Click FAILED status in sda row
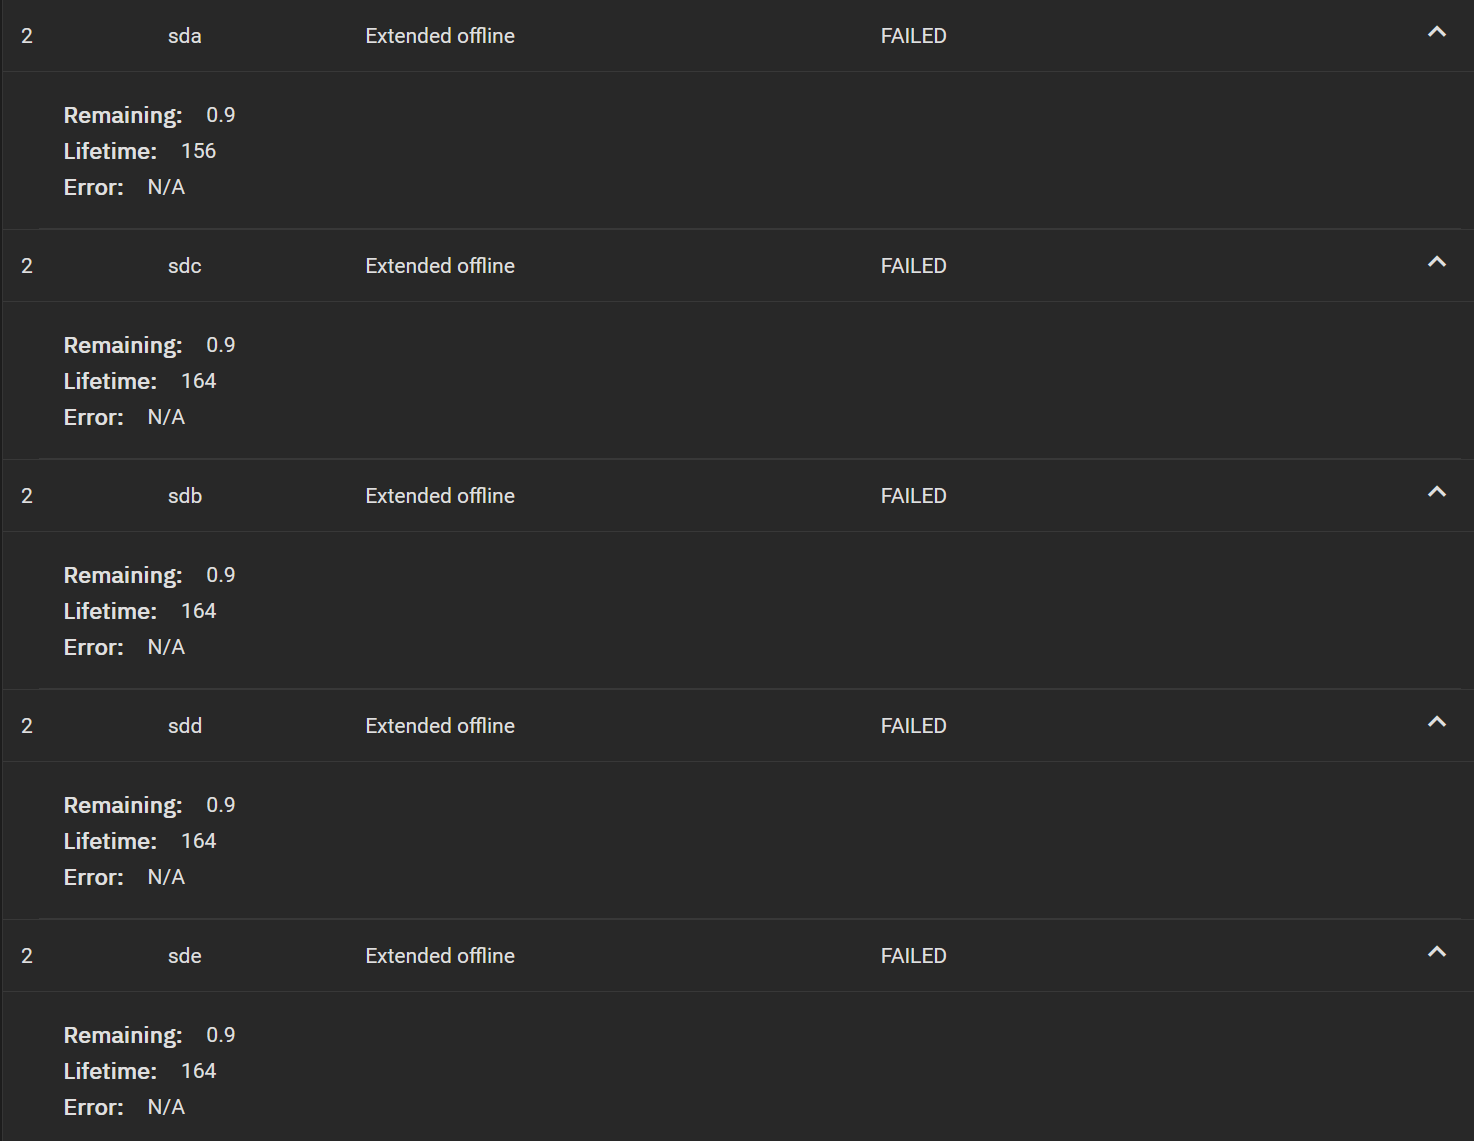This screenshot has height=1141, width=1474. tap(914, 36)
